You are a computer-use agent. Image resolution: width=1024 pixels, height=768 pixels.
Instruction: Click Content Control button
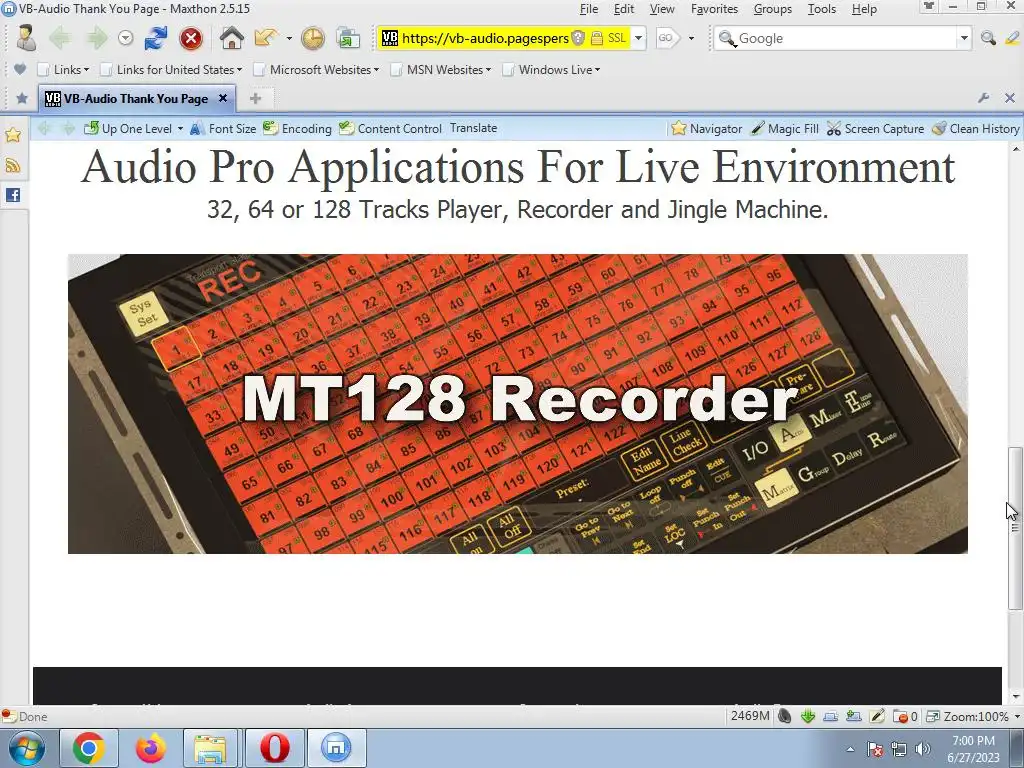tap(391, 129)
